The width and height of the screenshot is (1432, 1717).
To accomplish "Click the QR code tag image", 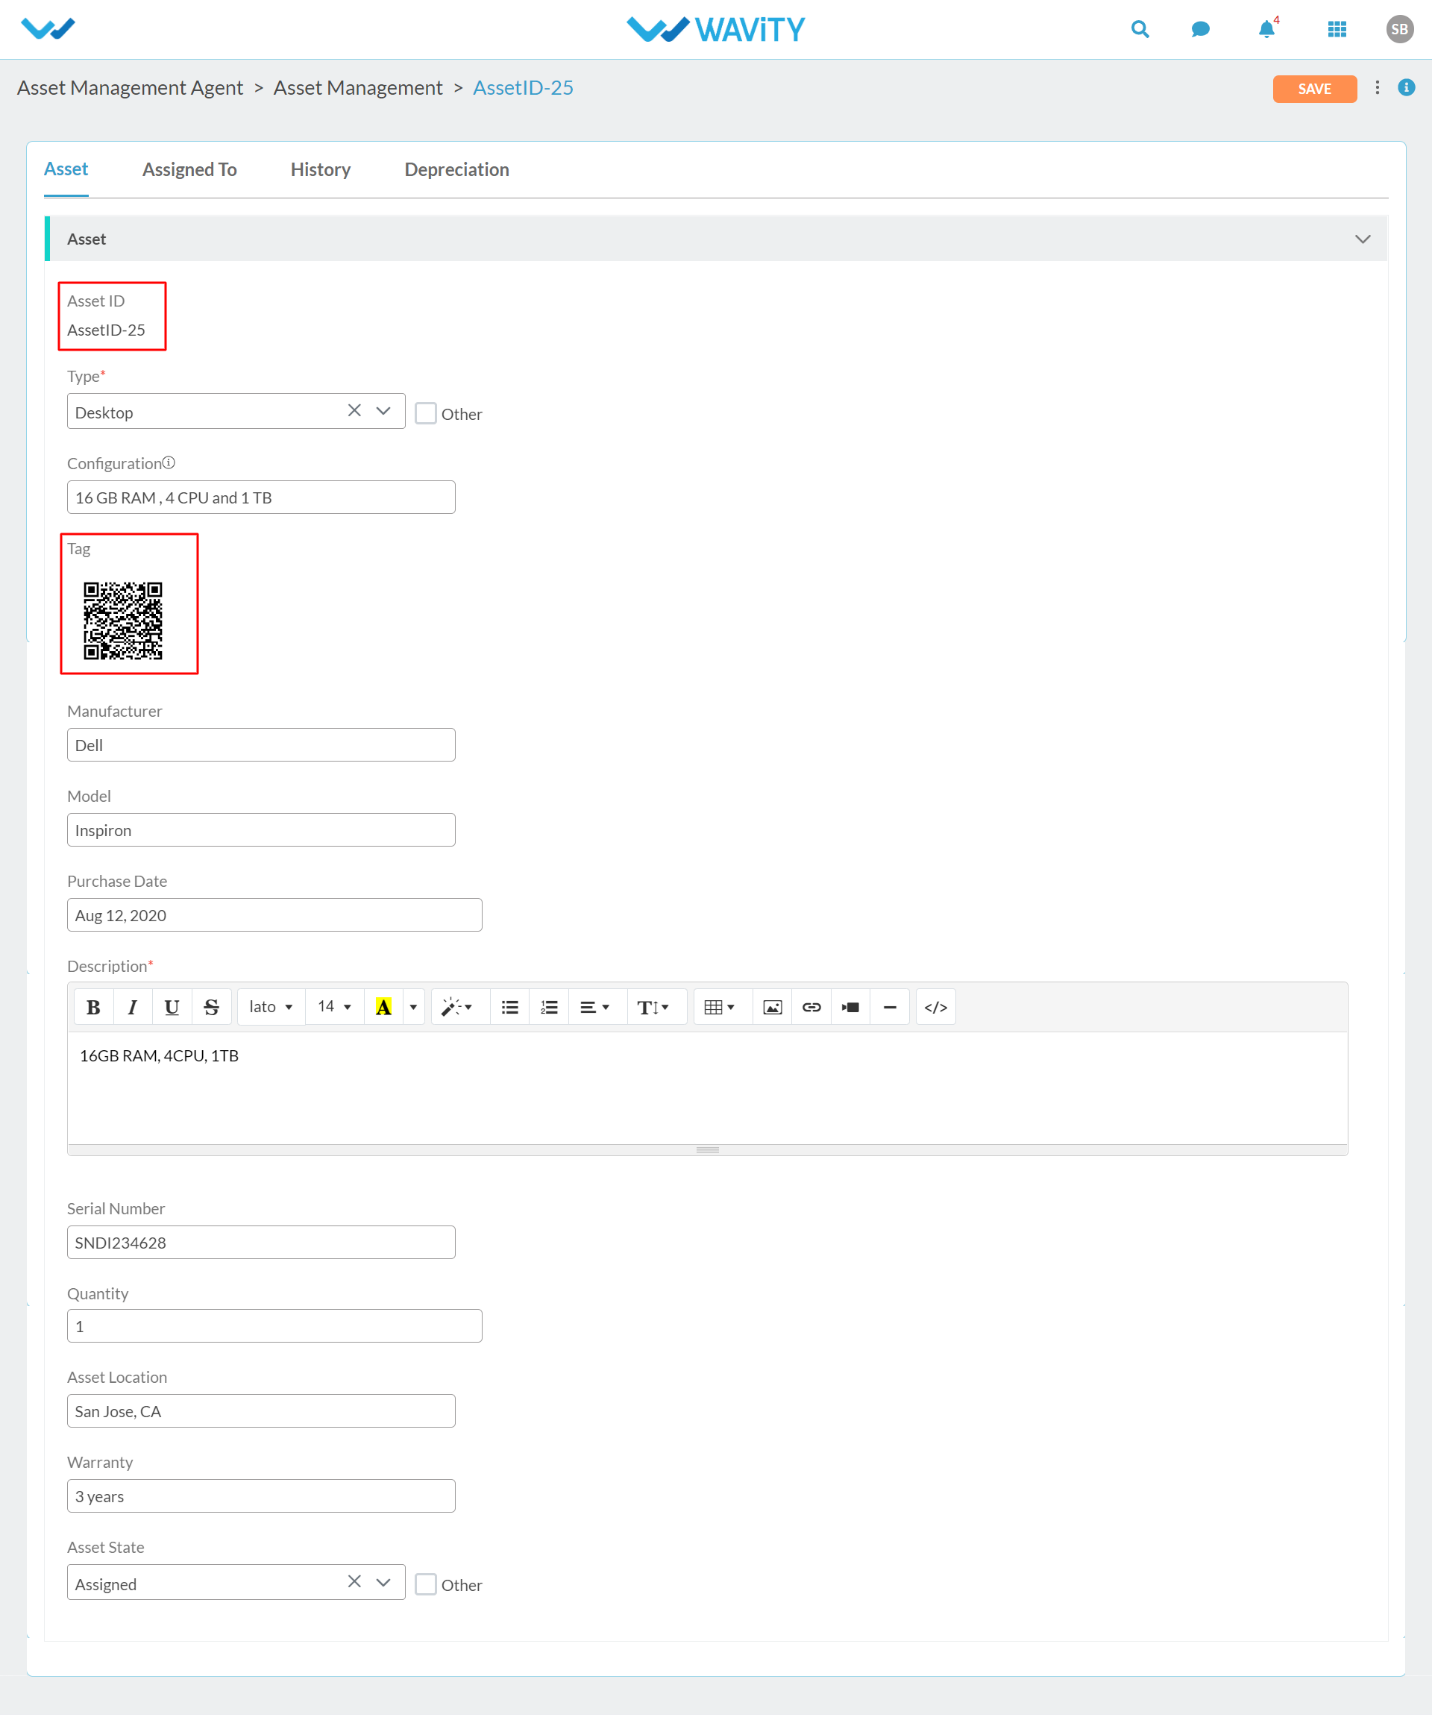I will 123,621.
